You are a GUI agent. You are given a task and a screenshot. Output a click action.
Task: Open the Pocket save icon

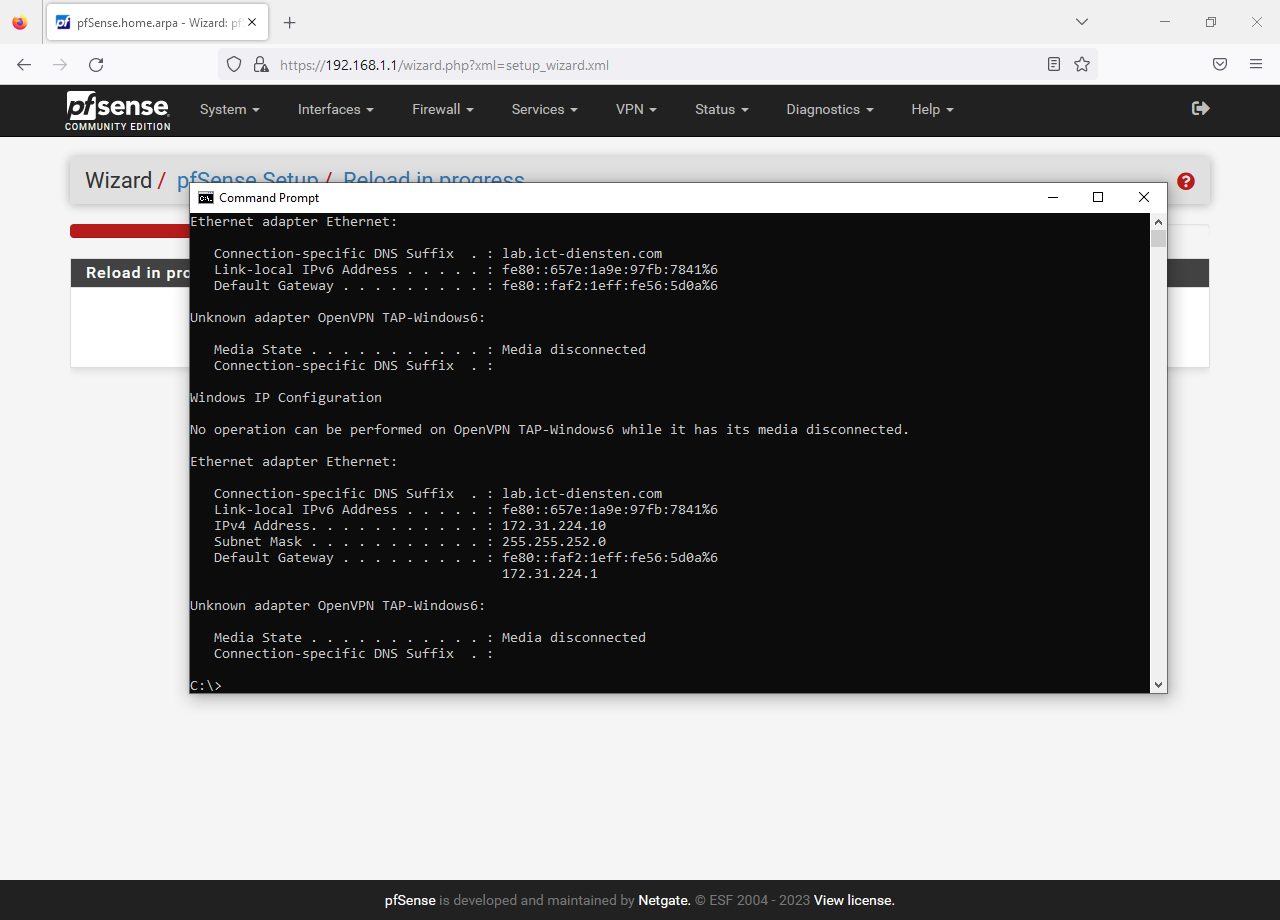pyautogui.click(x=1220, y=64)
